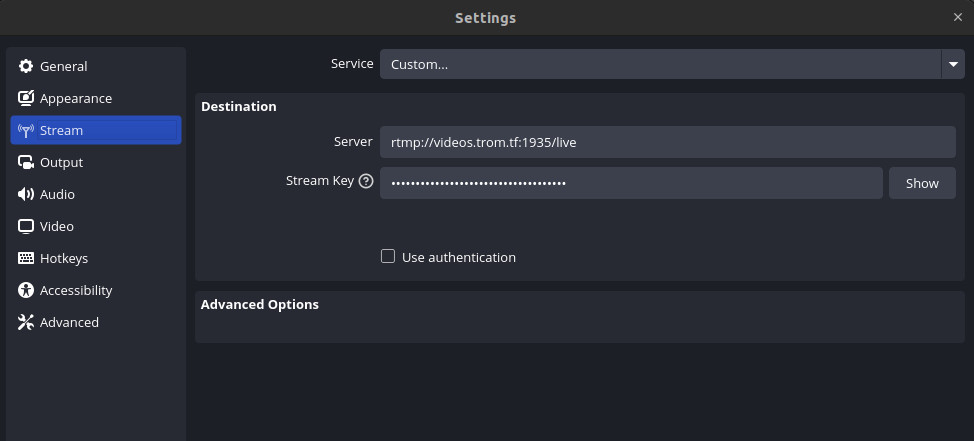Click the Stream Key label
This screenshot has height=441, width=974.
click(319, 181)
